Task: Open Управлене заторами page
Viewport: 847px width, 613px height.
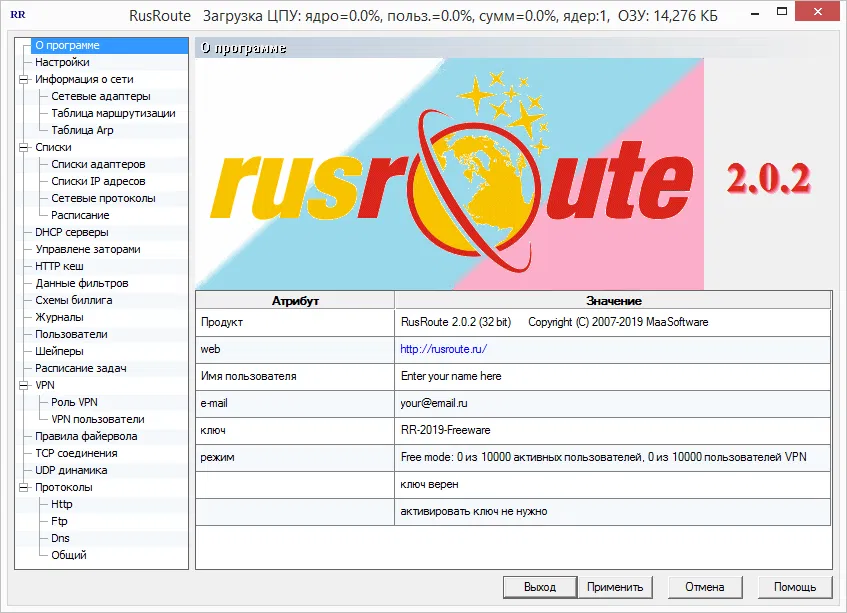Action: pos(88,250)
